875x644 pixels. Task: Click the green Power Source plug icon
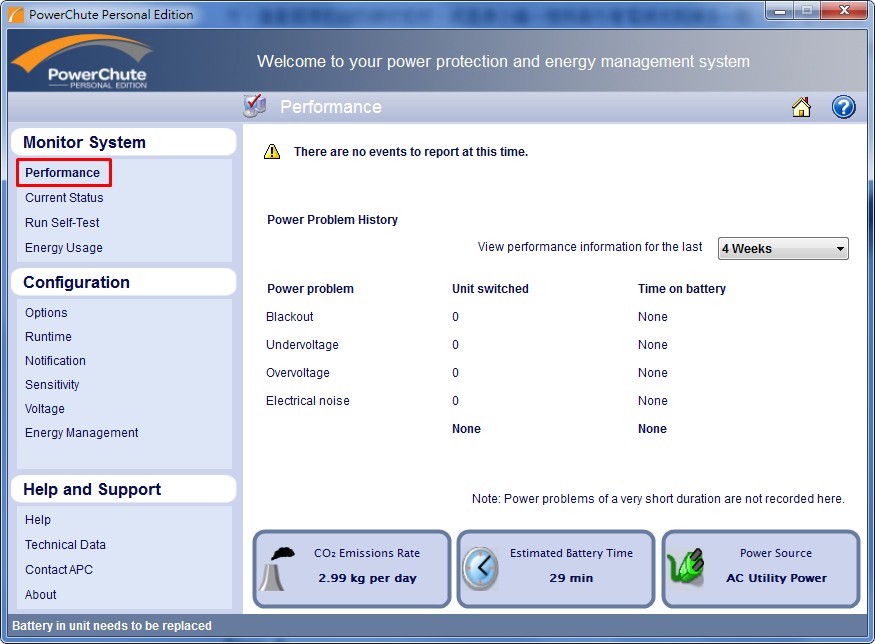click(686, 568)
